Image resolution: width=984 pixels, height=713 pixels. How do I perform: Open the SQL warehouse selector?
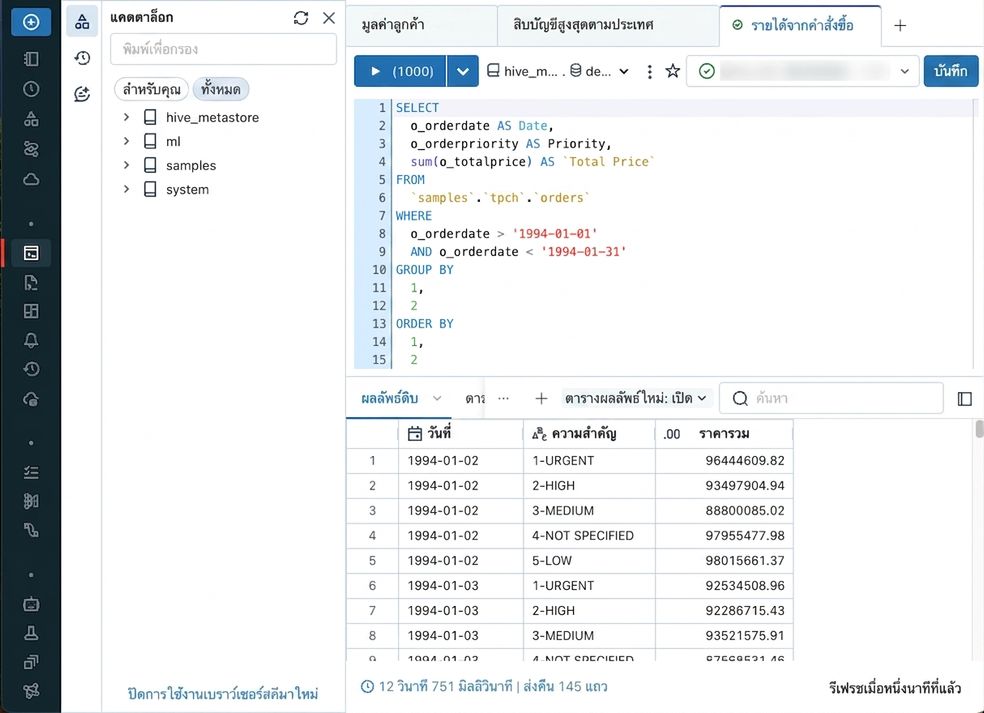803,71
